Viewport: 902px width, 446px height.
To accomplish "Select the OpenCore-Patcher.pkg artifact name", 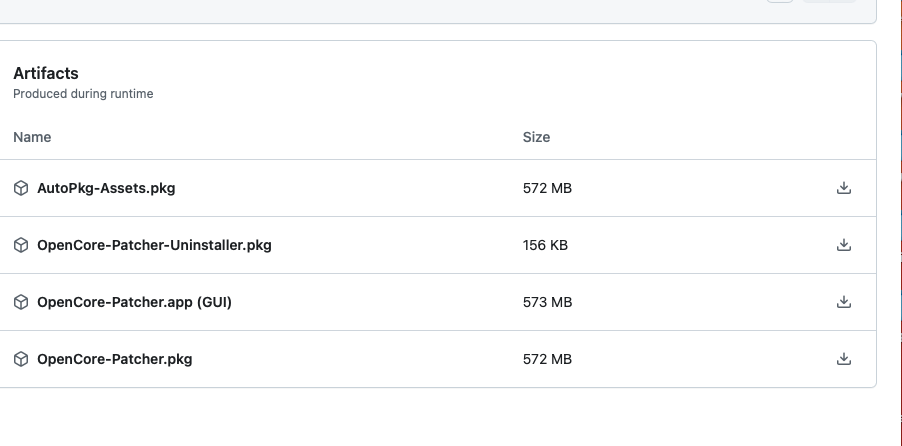I will click(114, 359).
